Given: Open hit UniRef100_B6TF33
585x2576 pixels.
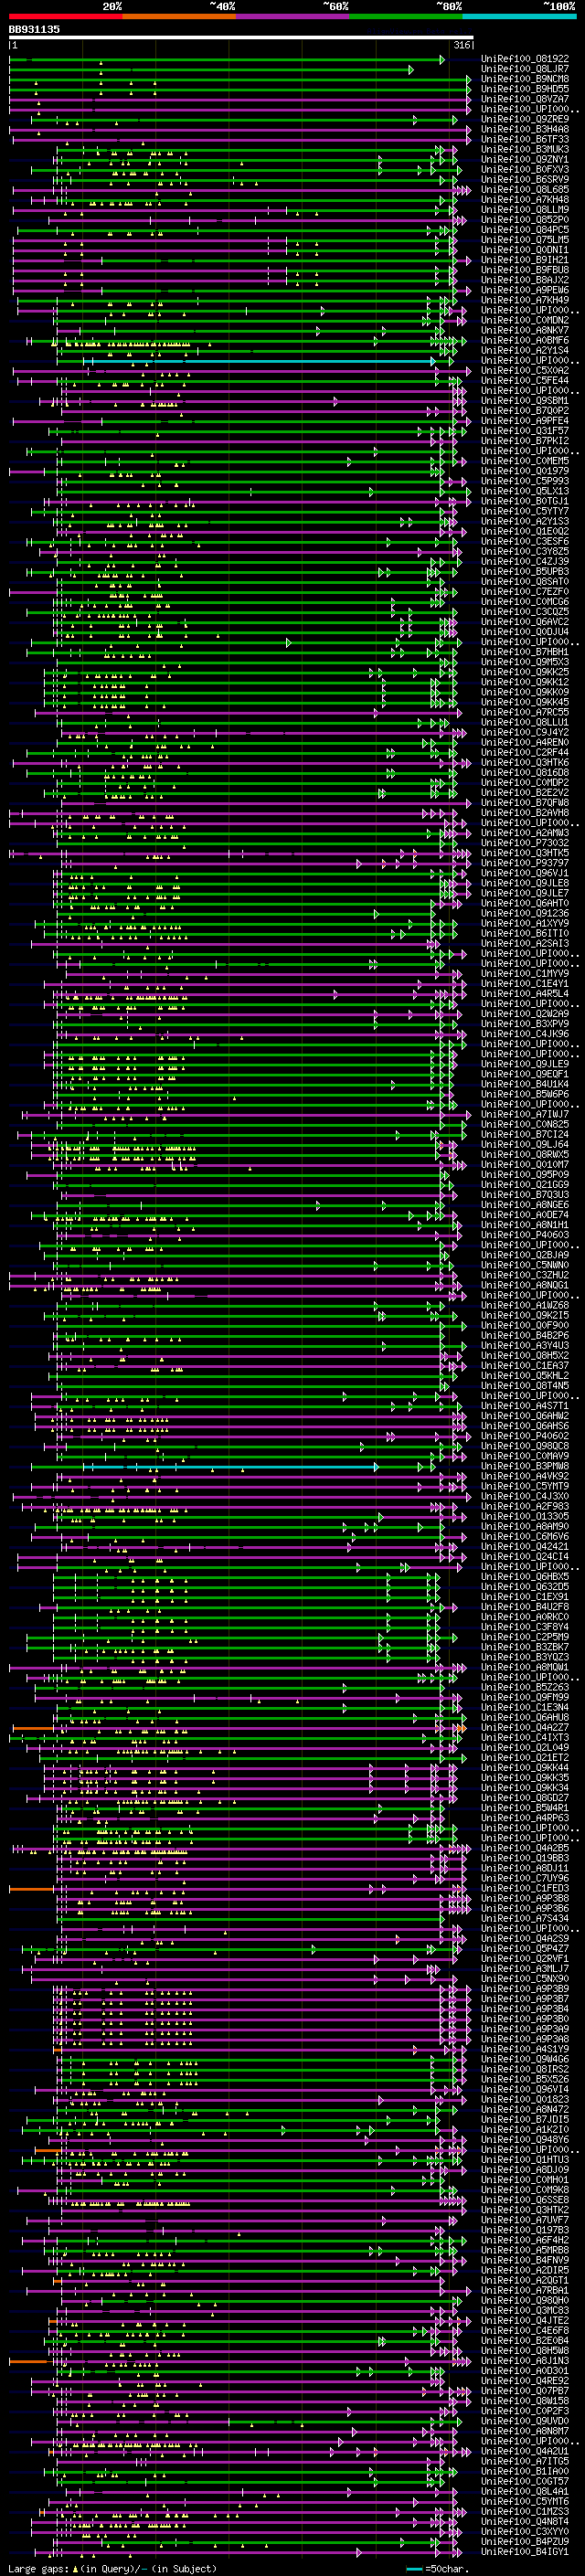Looking at the screenshot, I should pos(525,139).
